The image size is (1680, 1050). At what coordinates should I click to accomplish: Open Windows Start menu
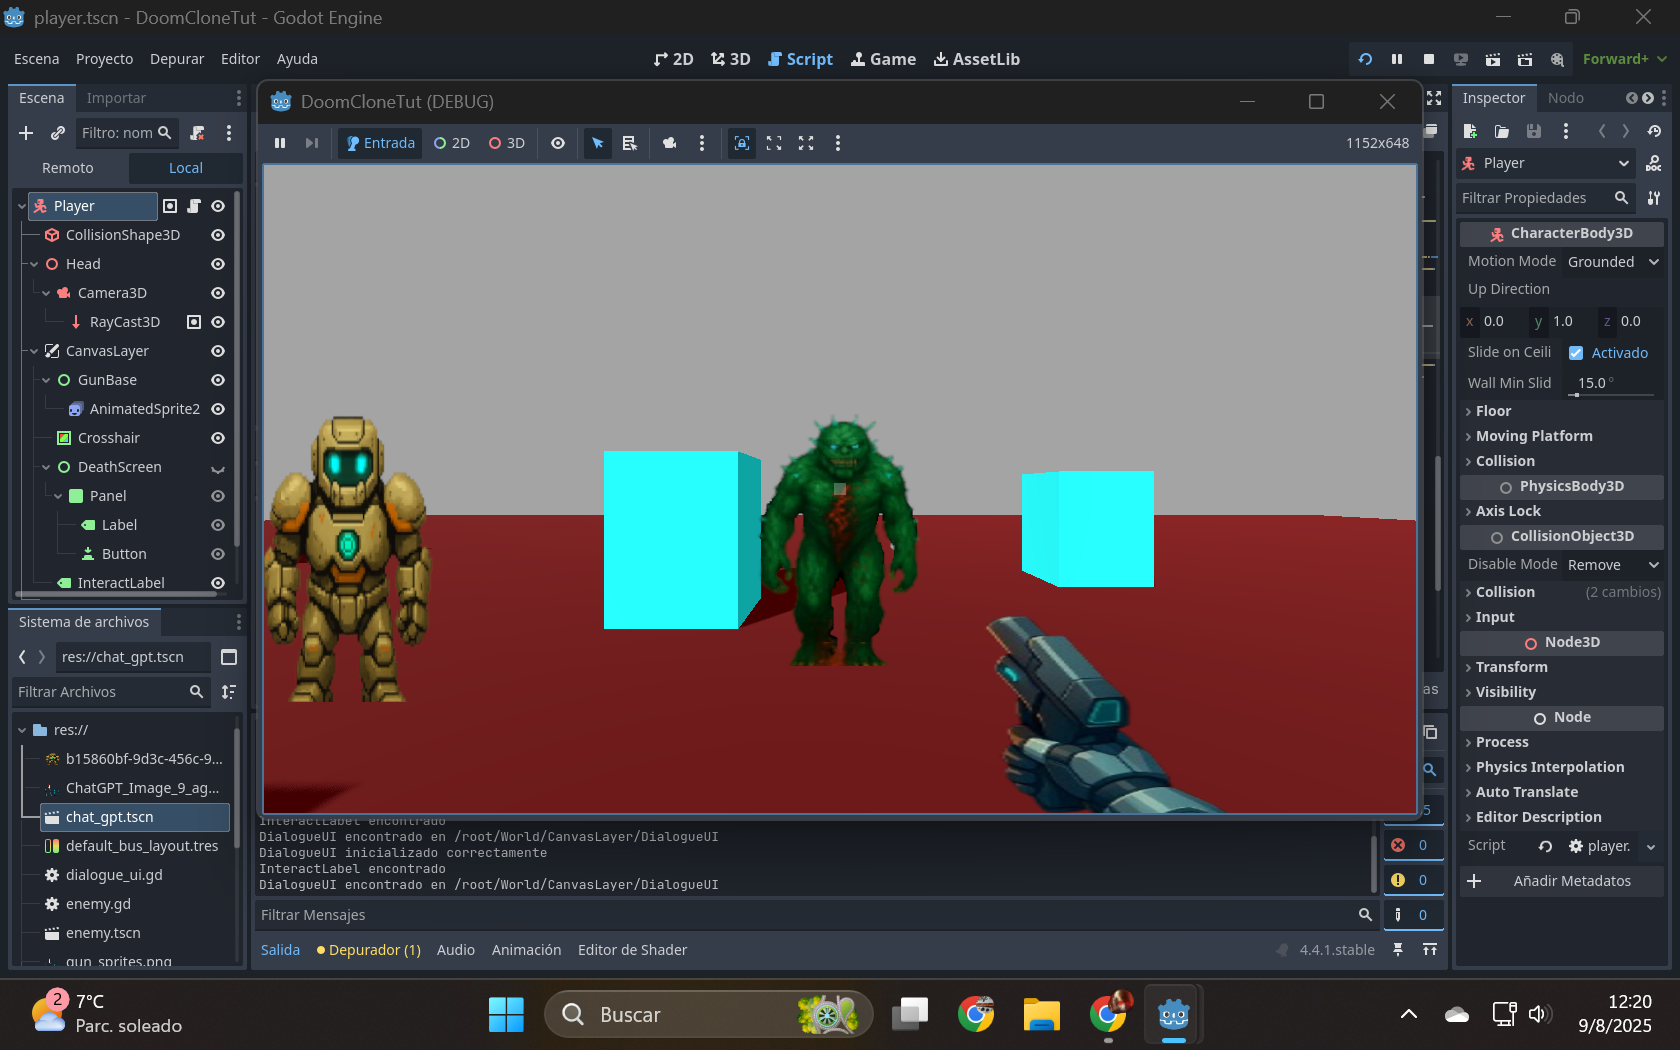(506, 1015)
